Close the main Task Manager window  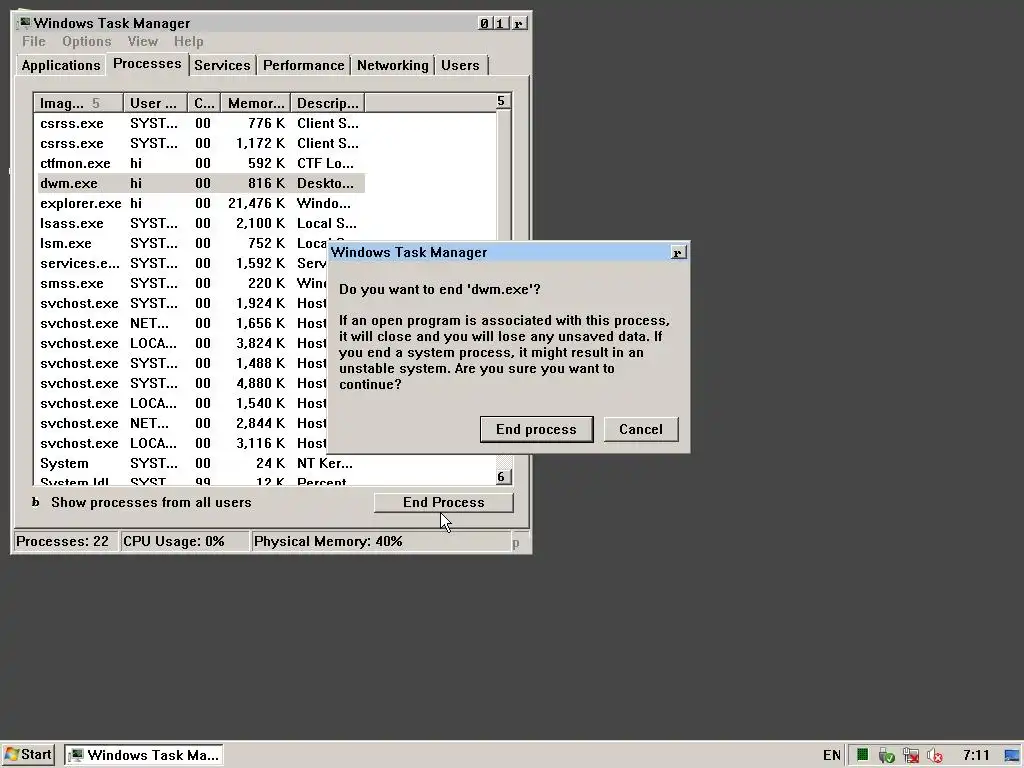pos(519,24)
